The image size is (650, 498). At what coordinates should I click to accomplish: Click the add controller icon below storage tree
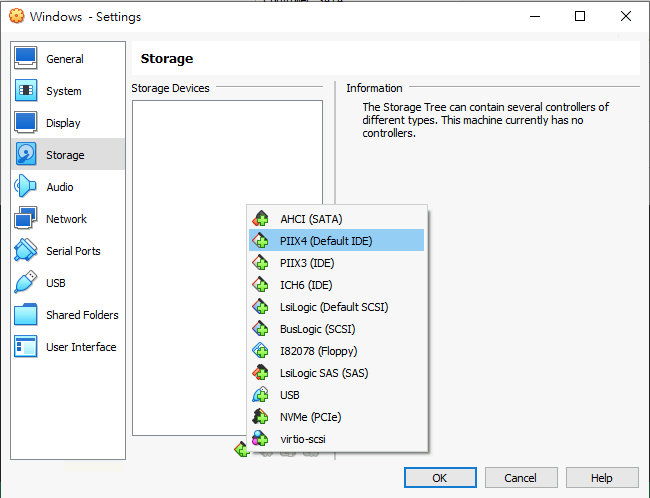coord(241,450)
